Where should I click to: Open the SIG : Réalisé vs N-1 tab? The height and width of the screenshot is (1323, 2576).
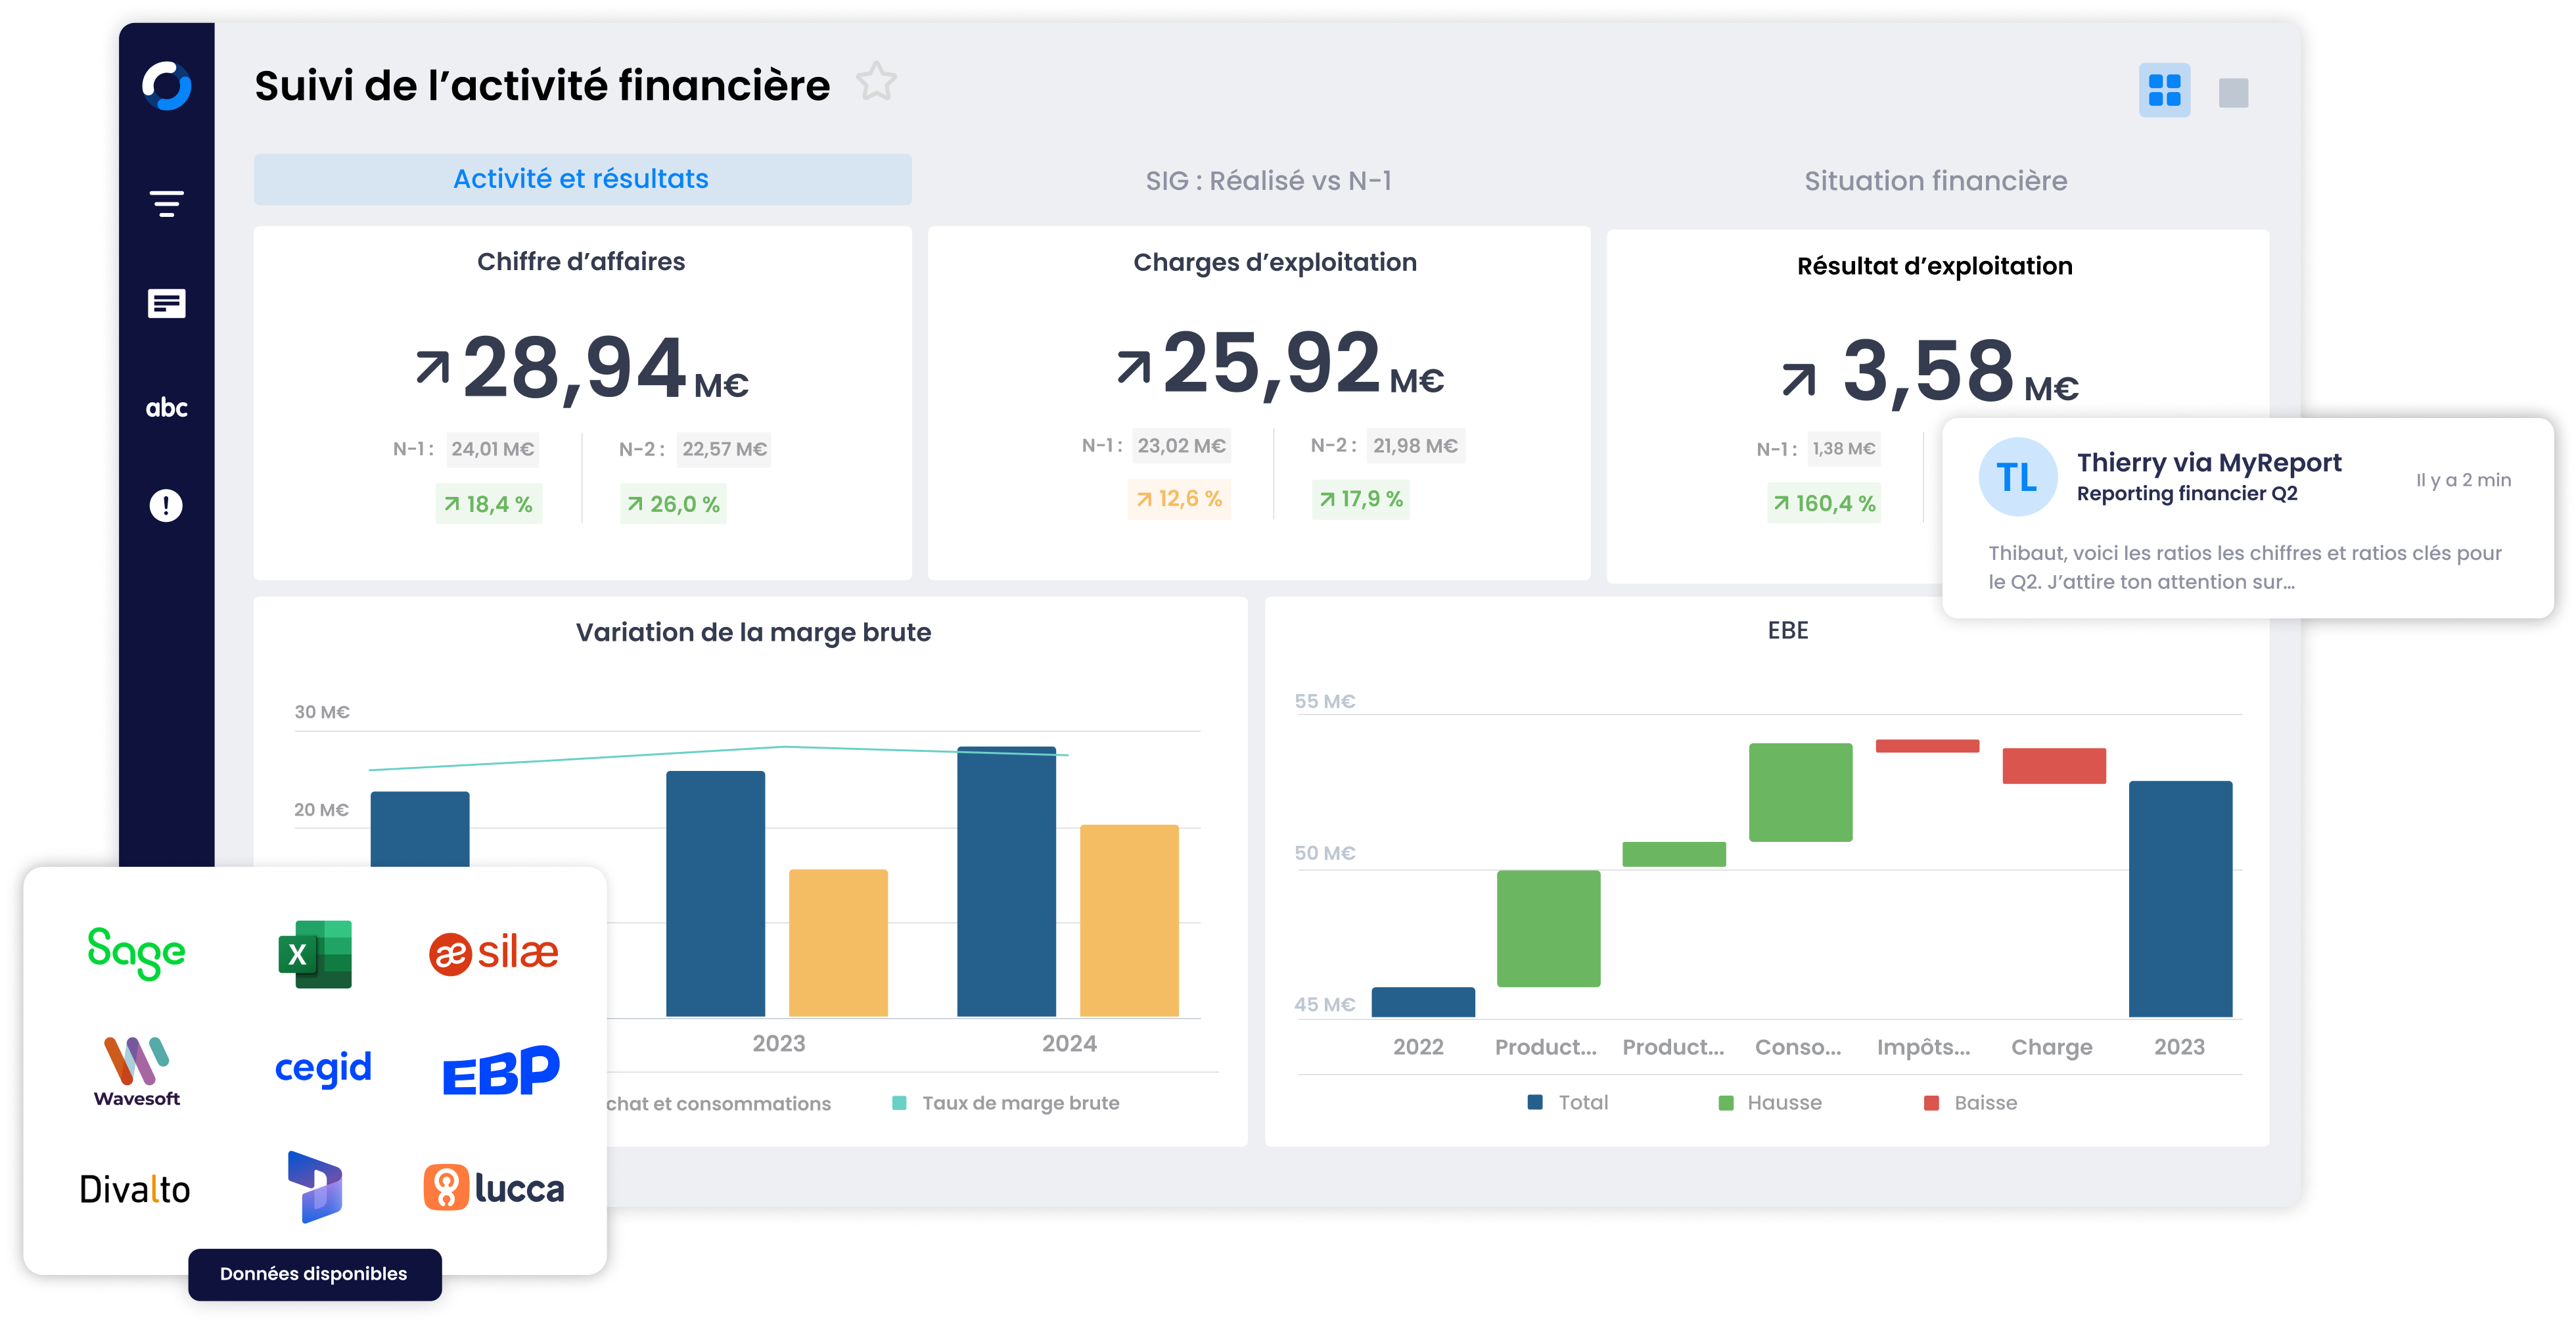1268,181
